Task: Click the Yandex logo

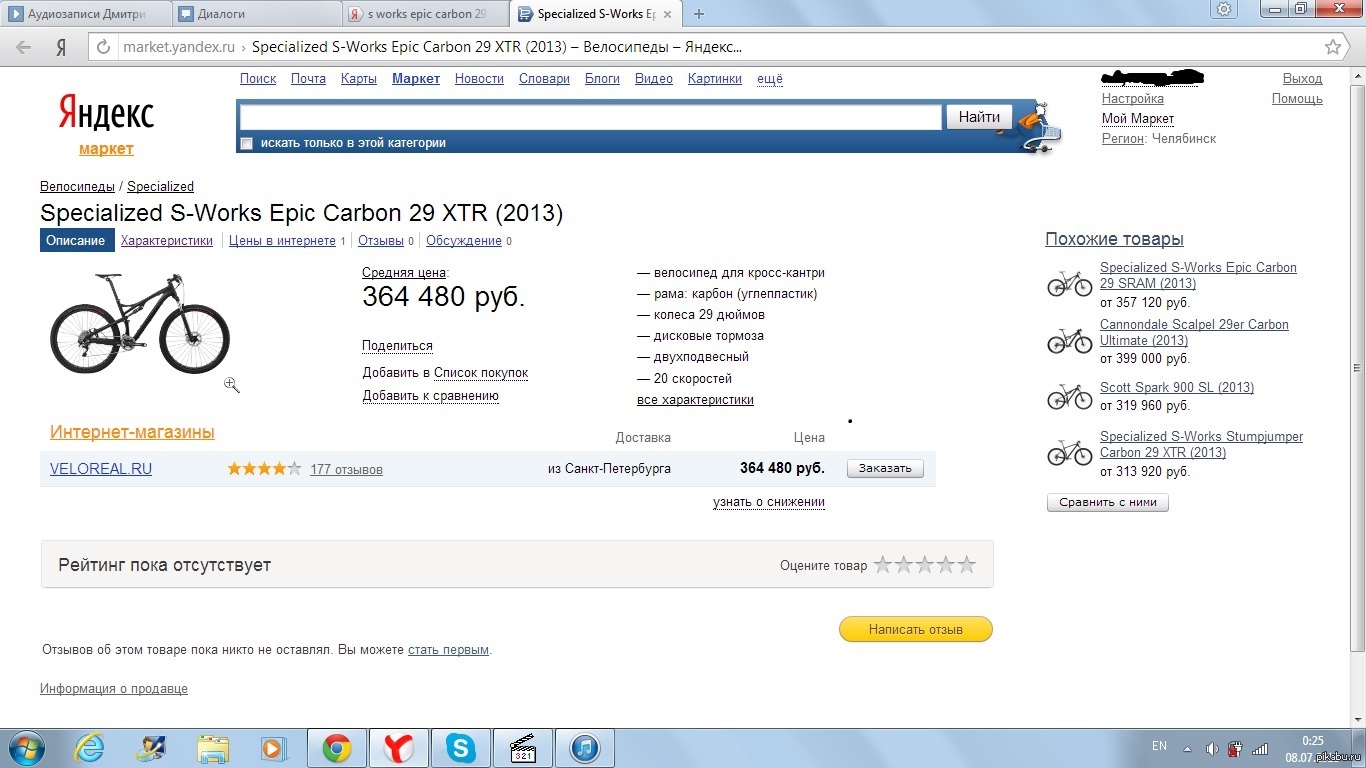Action: pos(106,113)
